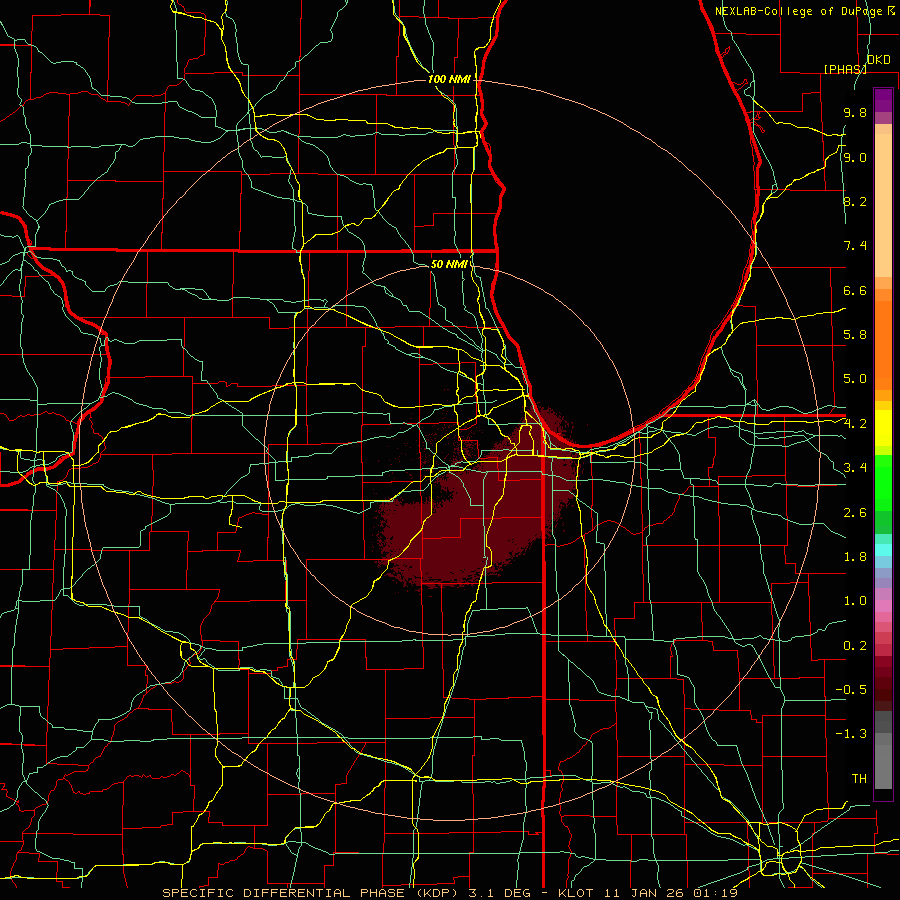
Task: Click the 3.4 value on the color scale
Action: tap(855, 468)
